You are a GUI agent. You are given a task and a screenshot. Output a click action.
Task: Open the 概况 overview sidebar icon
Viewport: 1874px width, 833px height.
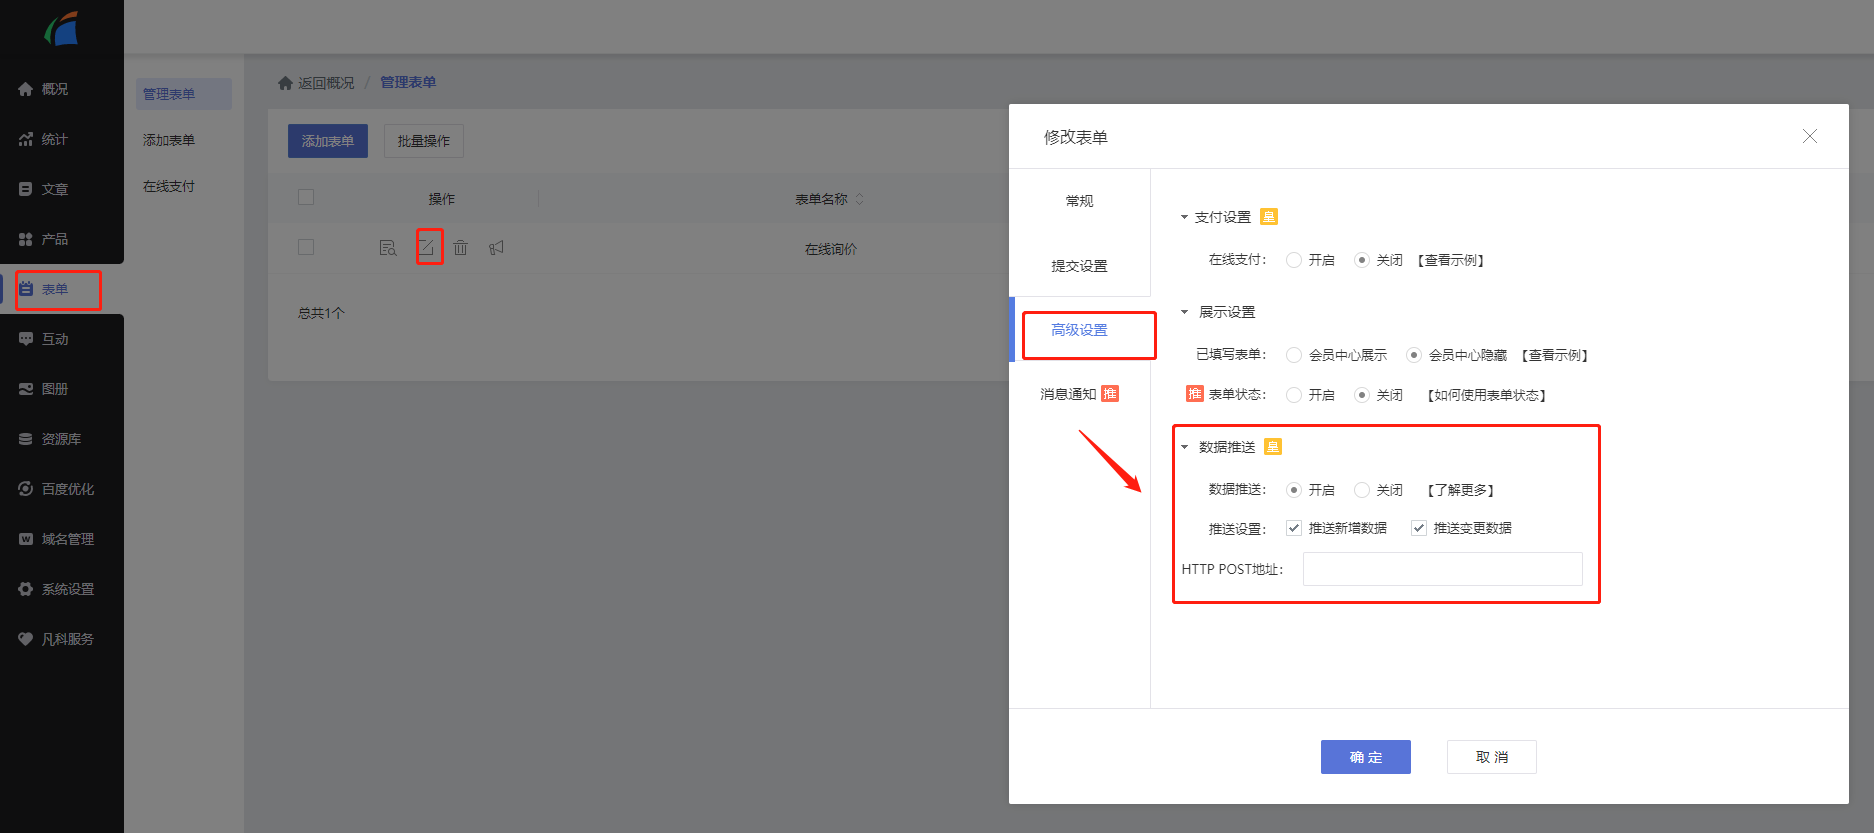(x=26, y=89)
